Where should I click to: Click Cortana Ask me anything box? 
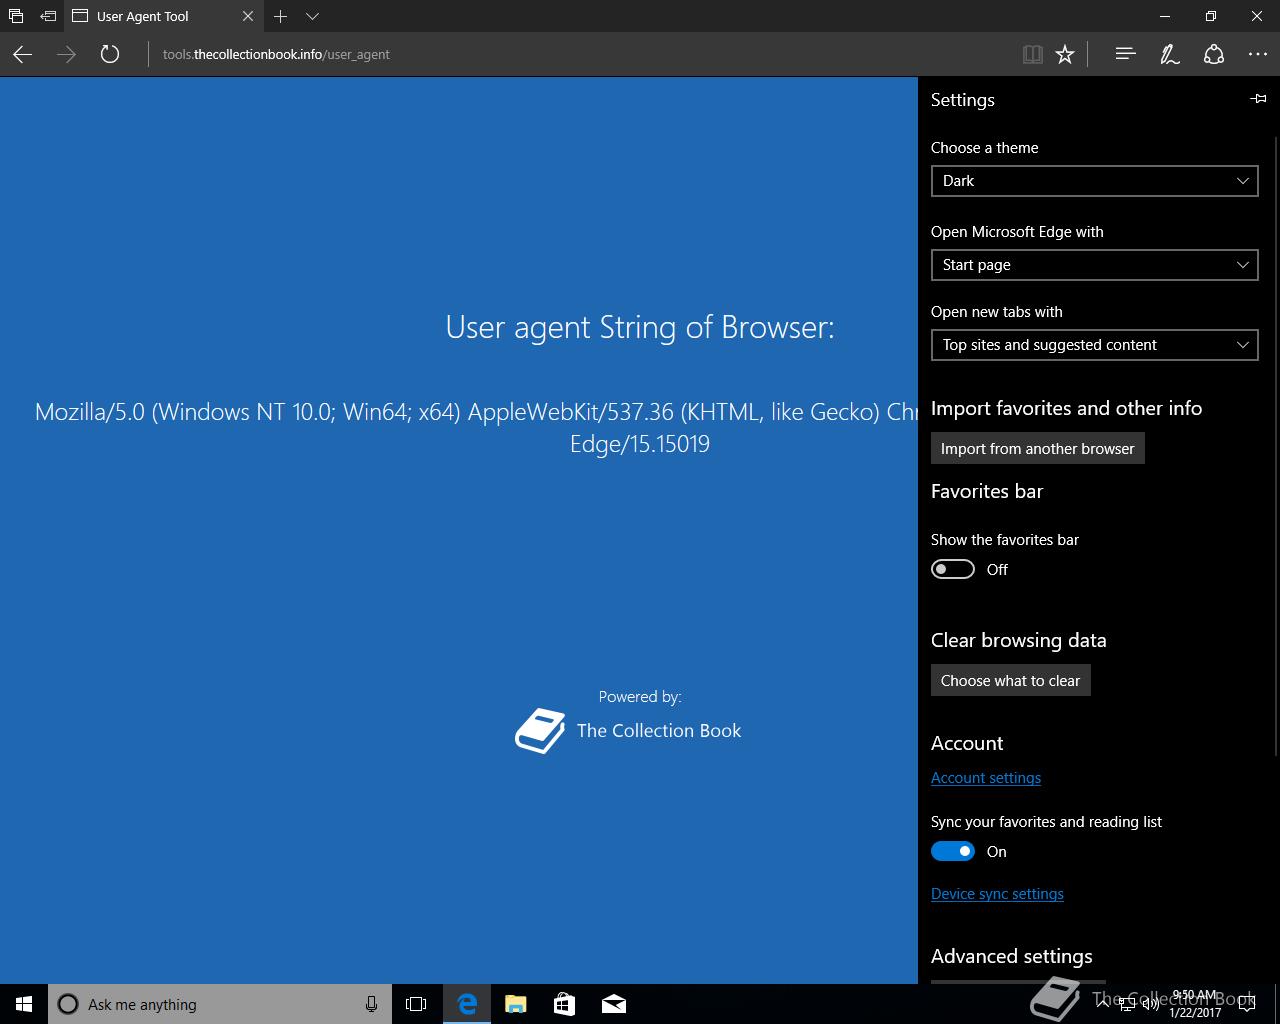pos(218,1004)
